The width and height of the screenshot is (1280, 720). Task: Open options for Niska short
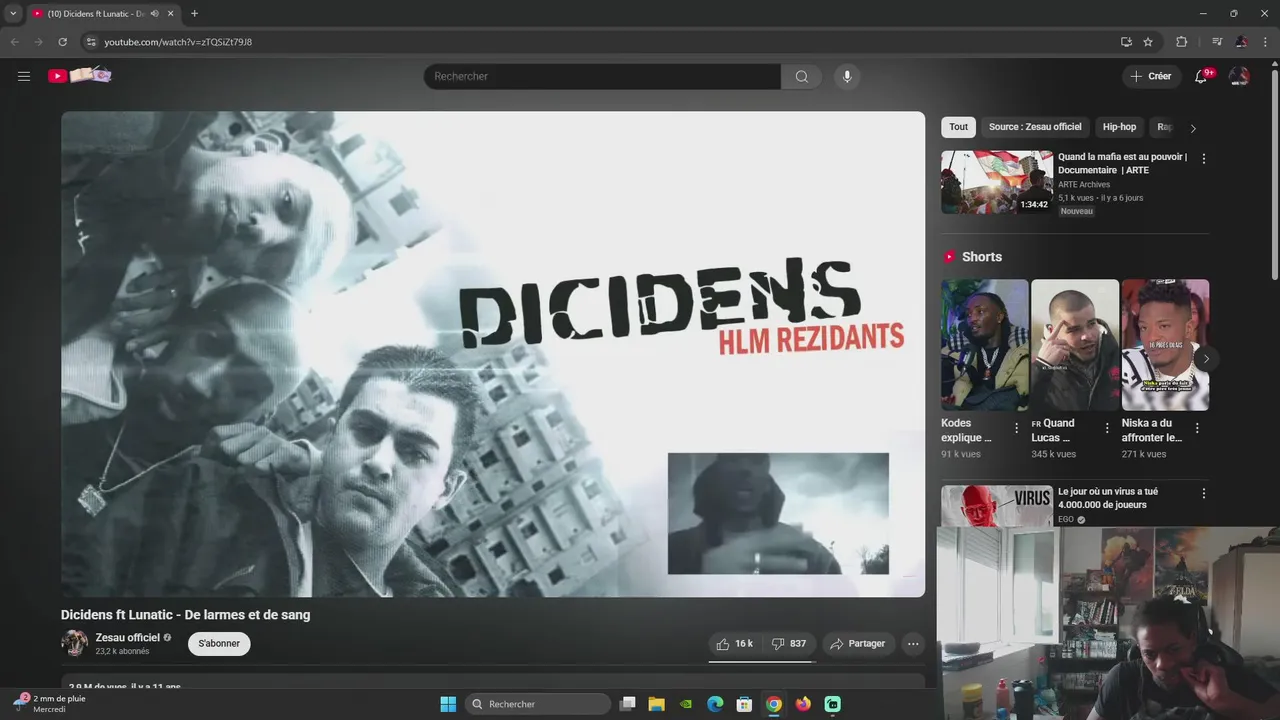(1196, 428)
